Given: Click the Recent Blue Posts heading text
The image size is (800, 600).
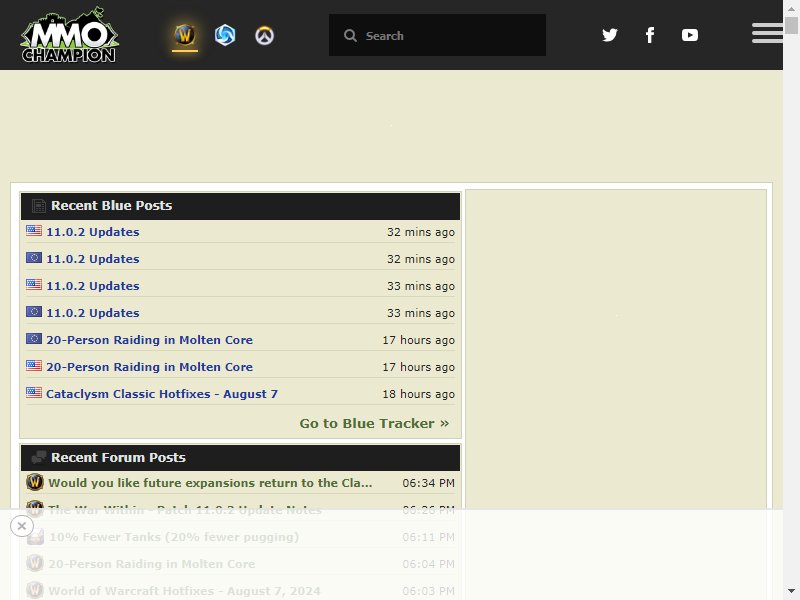Looking at the screenshot, I should click(111, 206).
